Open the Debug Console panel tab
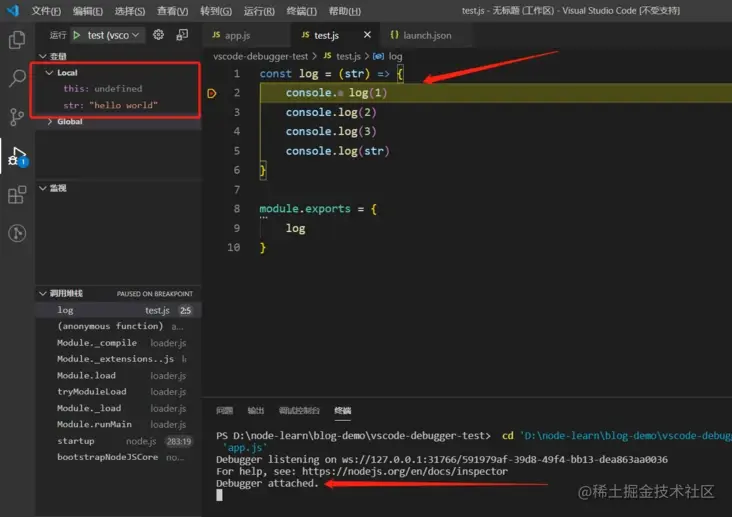 [299, 411]
